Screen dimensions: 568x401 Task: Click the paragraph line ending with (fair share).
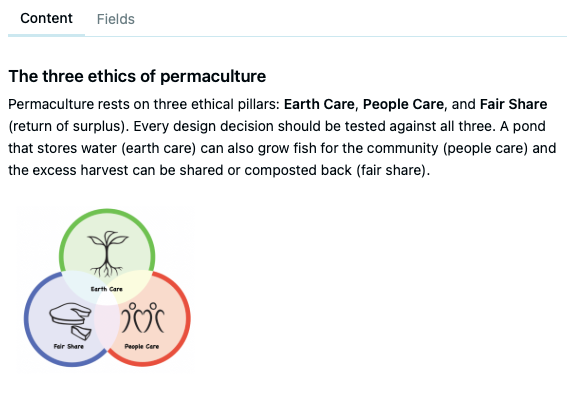[x=219, y=170]
